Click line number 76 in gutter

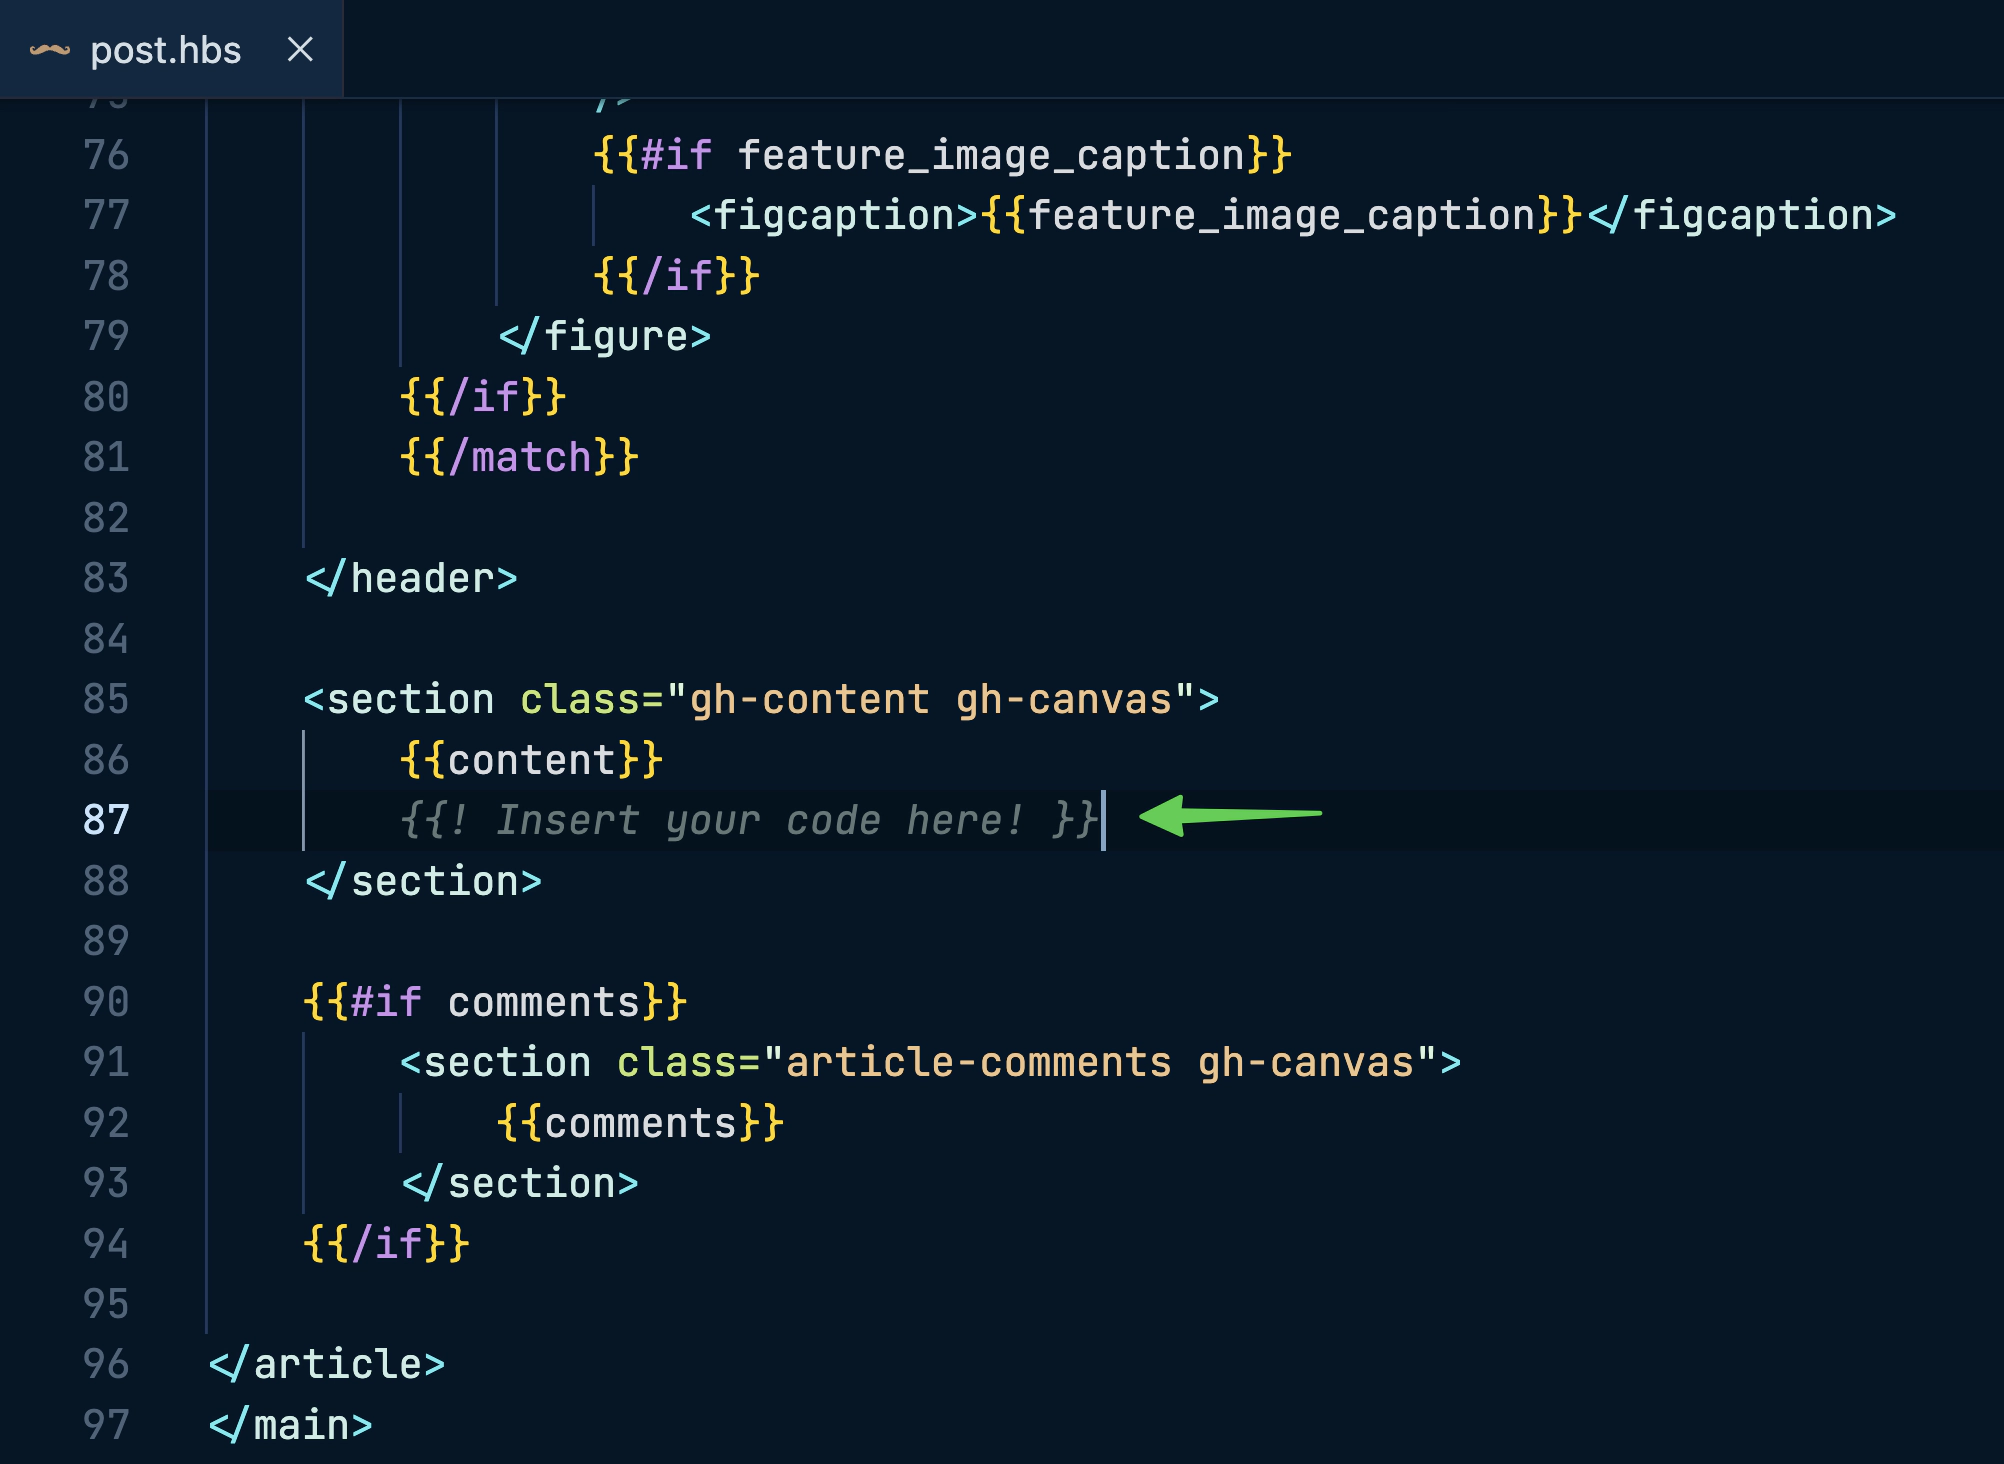pyautogui.click(x=106, y=155)
